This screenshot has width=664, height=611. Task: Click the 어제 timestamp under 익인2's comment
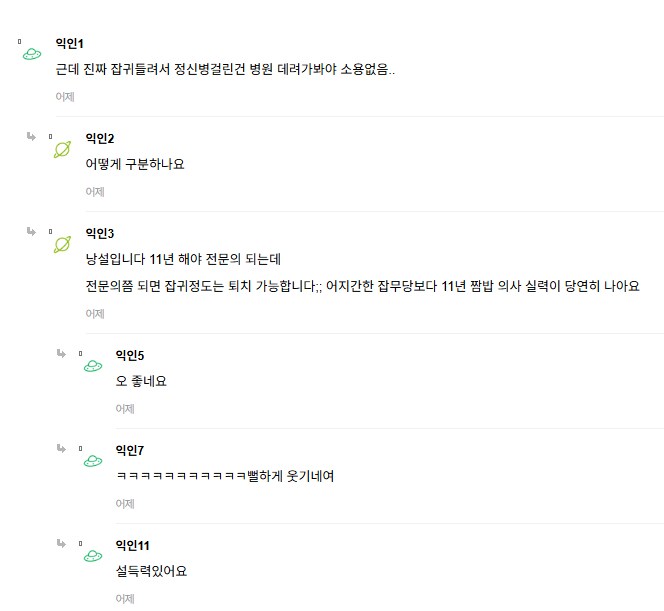95,192
